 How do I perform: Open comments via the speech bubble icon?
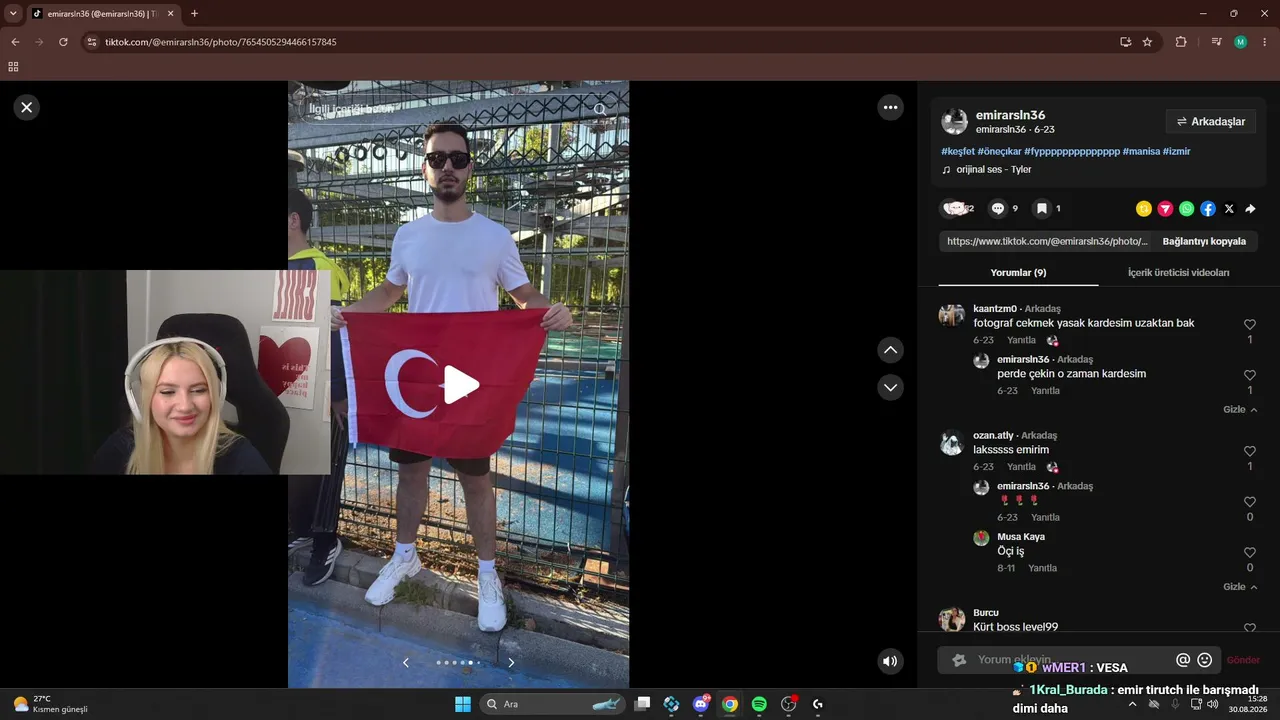pyautogui.click(x=997, y=209)
